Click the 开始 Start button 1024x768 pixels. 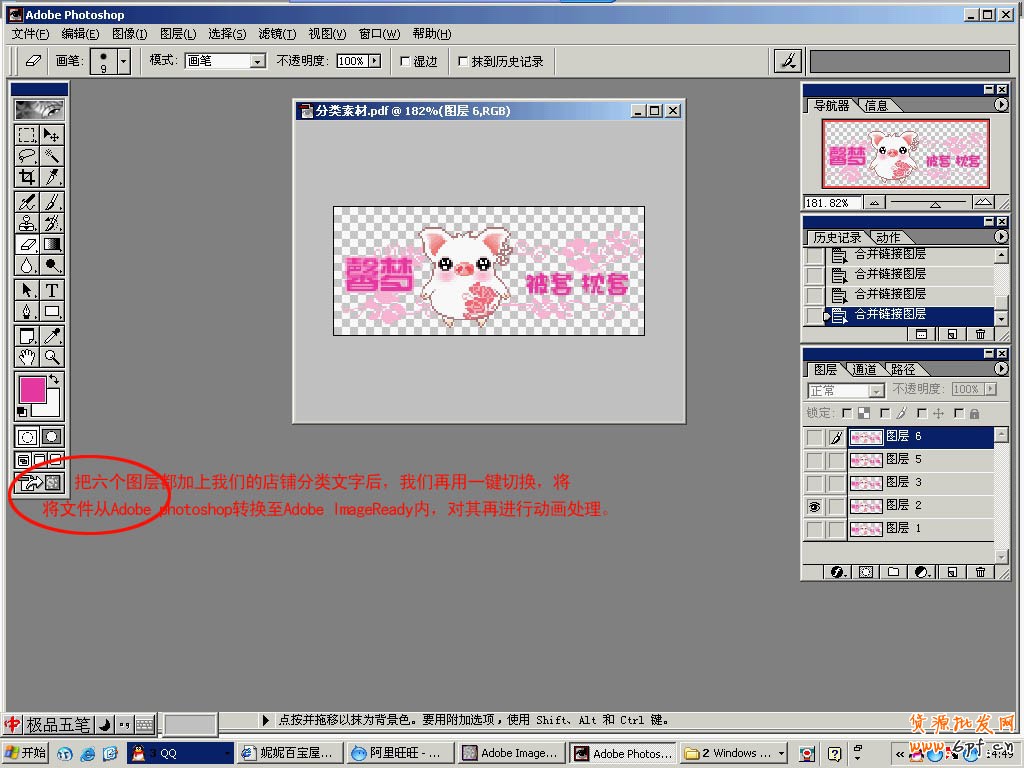(x=25, y=753)
